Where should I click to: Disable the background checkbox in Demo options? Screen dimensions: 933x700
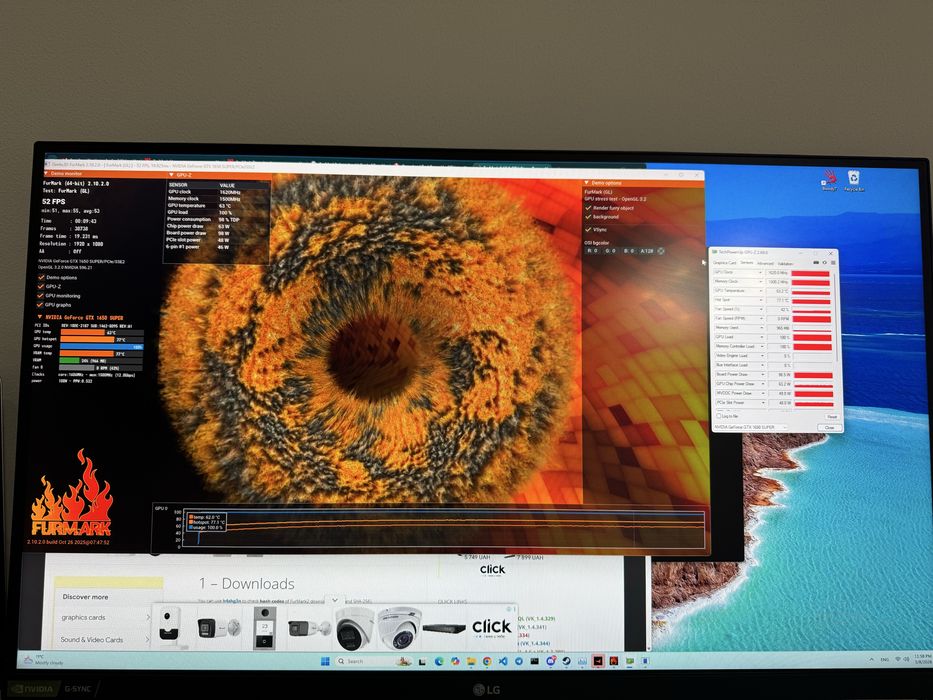(x=588, y=217)
